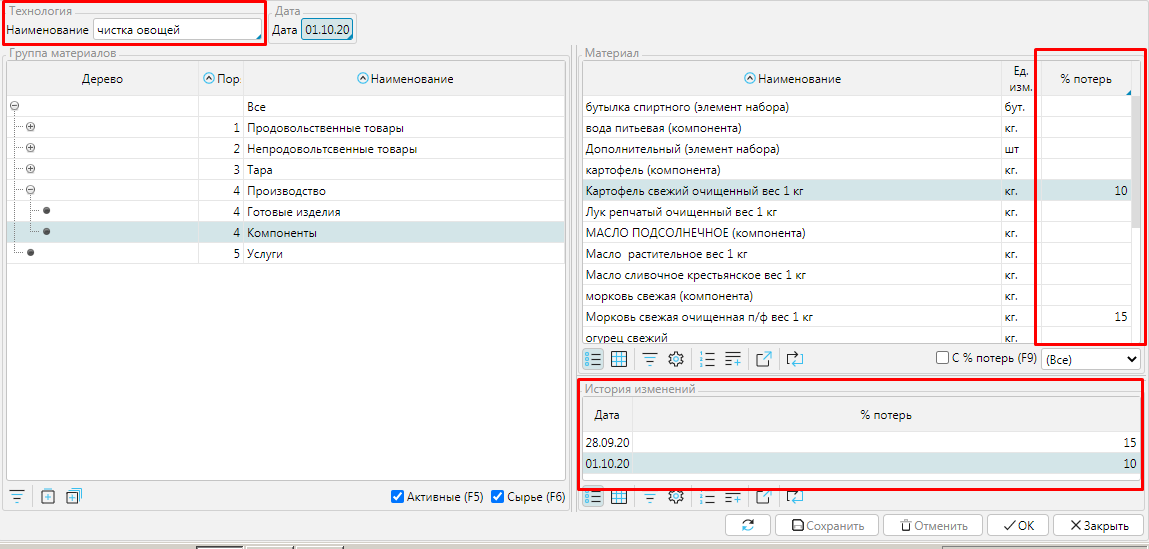The image size is (1149, 549).
Task: Expand the Продовольственные товары tree node
Action: pos(30,128)
